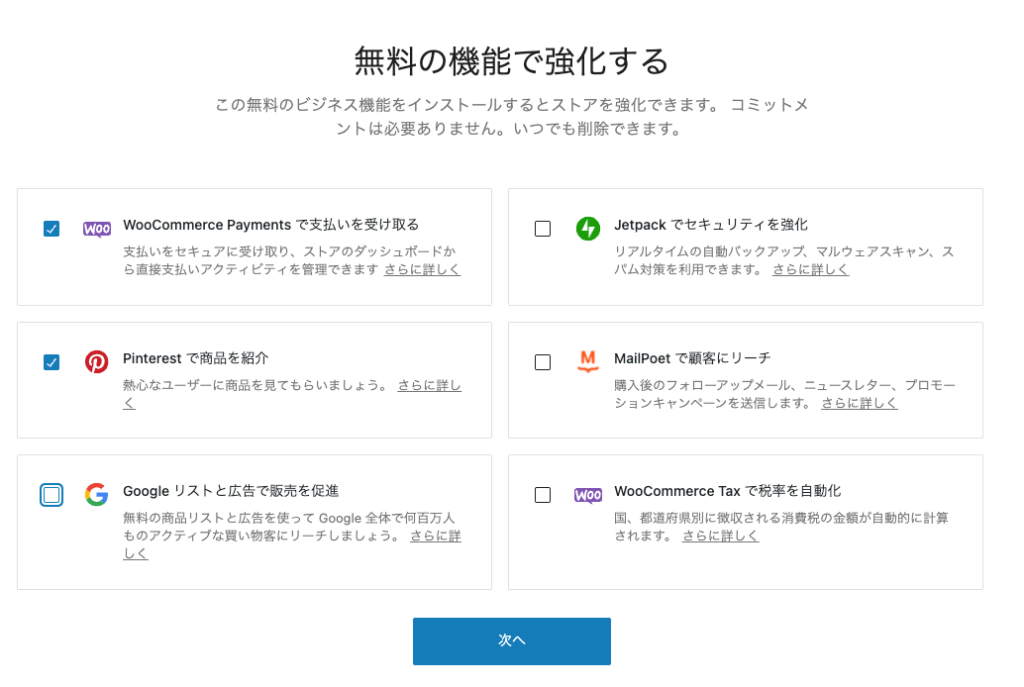Open さらに詳しく link for Jetpack
The height and width of the screenshot is (687, 1024).
pos(810,270)
